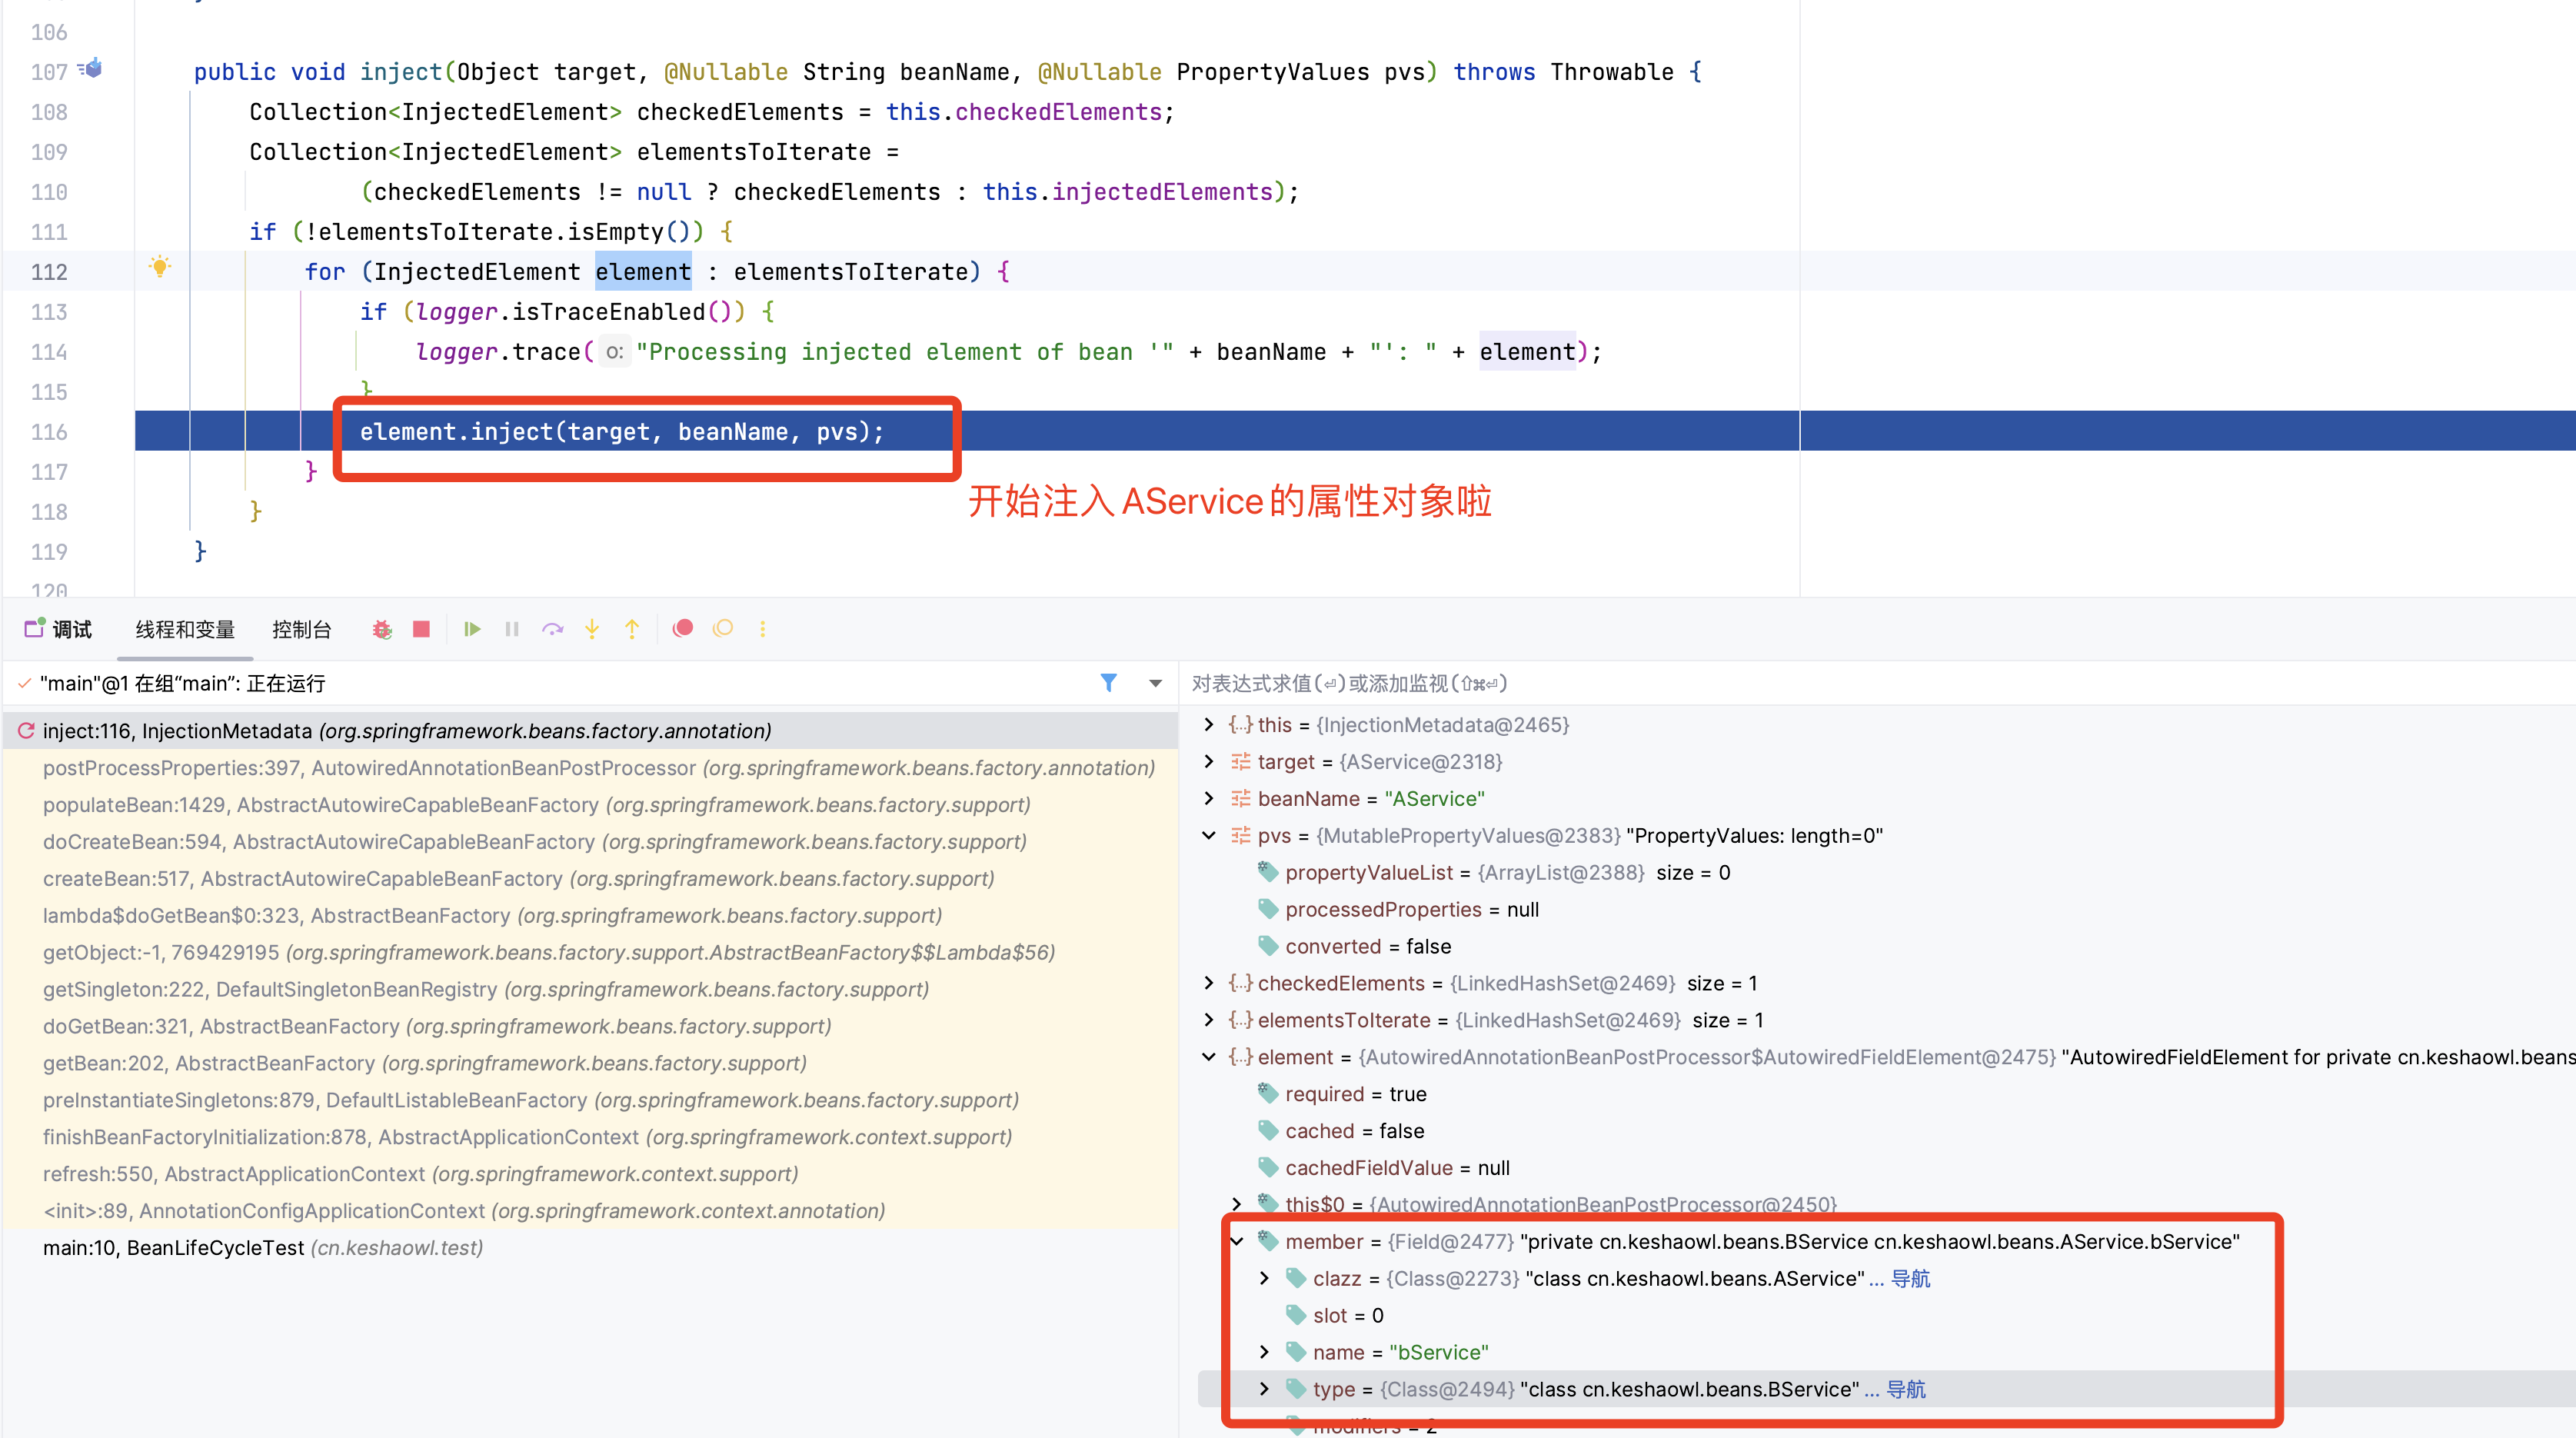Stop the debug session
Screen dimensions: 2576x1438
[421, 629]
